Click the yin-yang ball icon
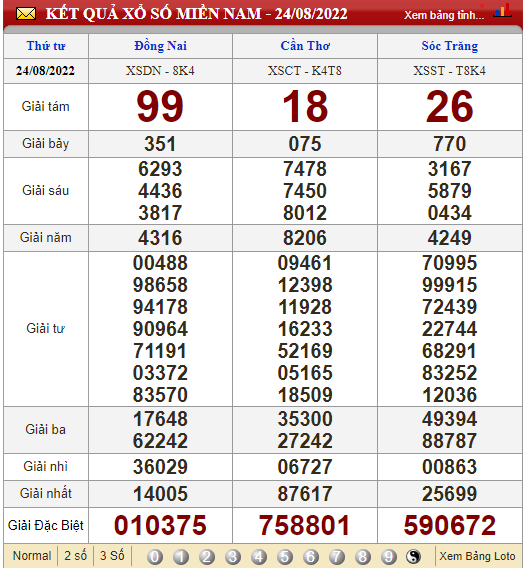The width and height of the screenshot is (523, 568). point(413,556)
